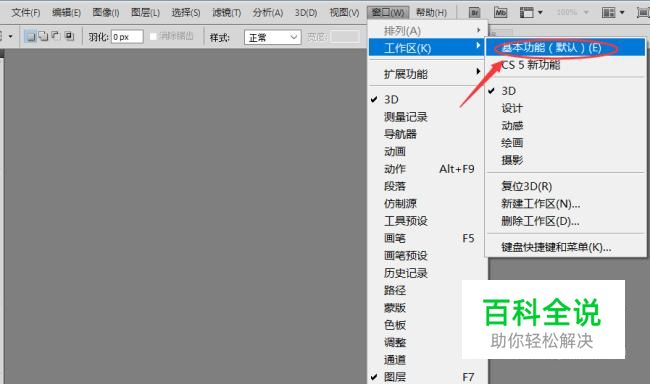This screenshot has width=650, height=384.
Task: Toggle the 图层 panel entry (F7)
Action: 427,377
